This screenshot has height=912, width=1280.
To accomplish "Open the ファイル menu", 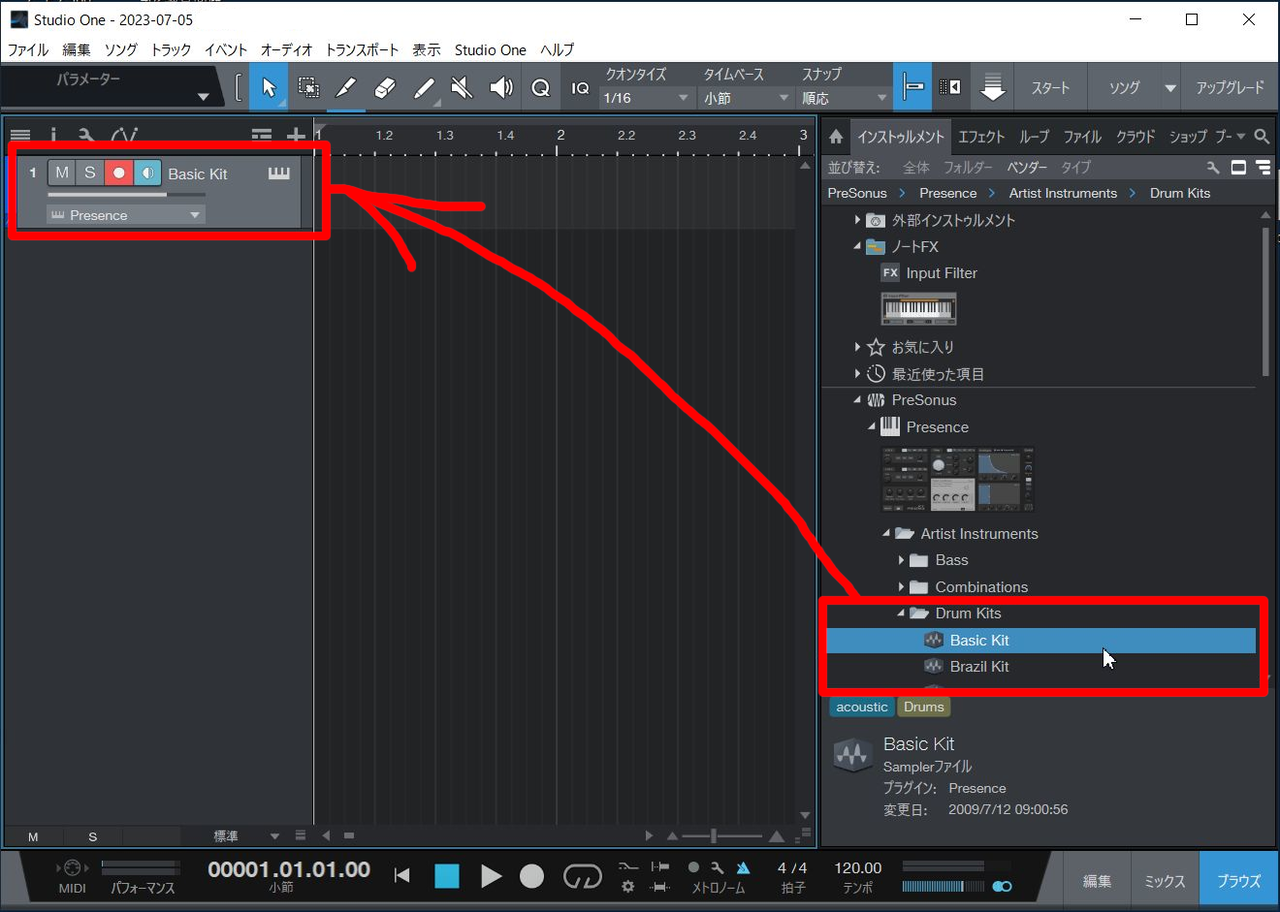I will pos(28,50).
